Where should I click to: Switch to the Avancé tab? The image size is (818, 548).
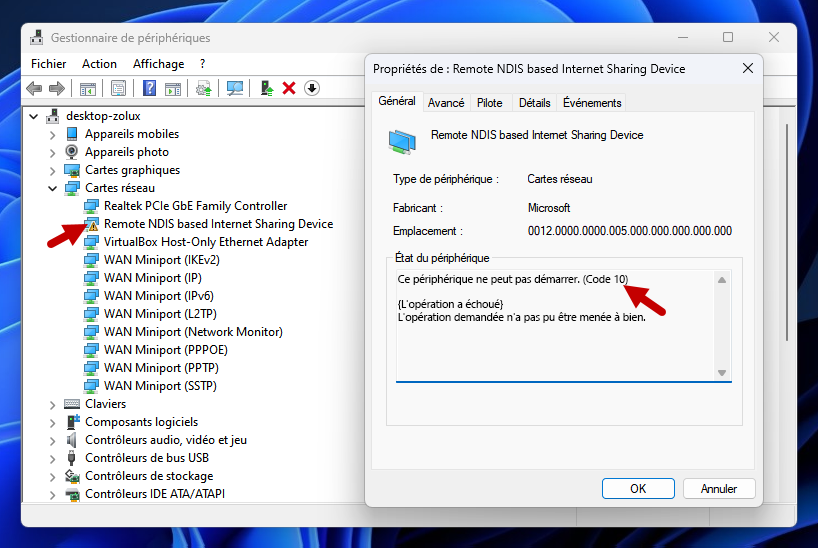pyautogui.click(x=446, y=103)
